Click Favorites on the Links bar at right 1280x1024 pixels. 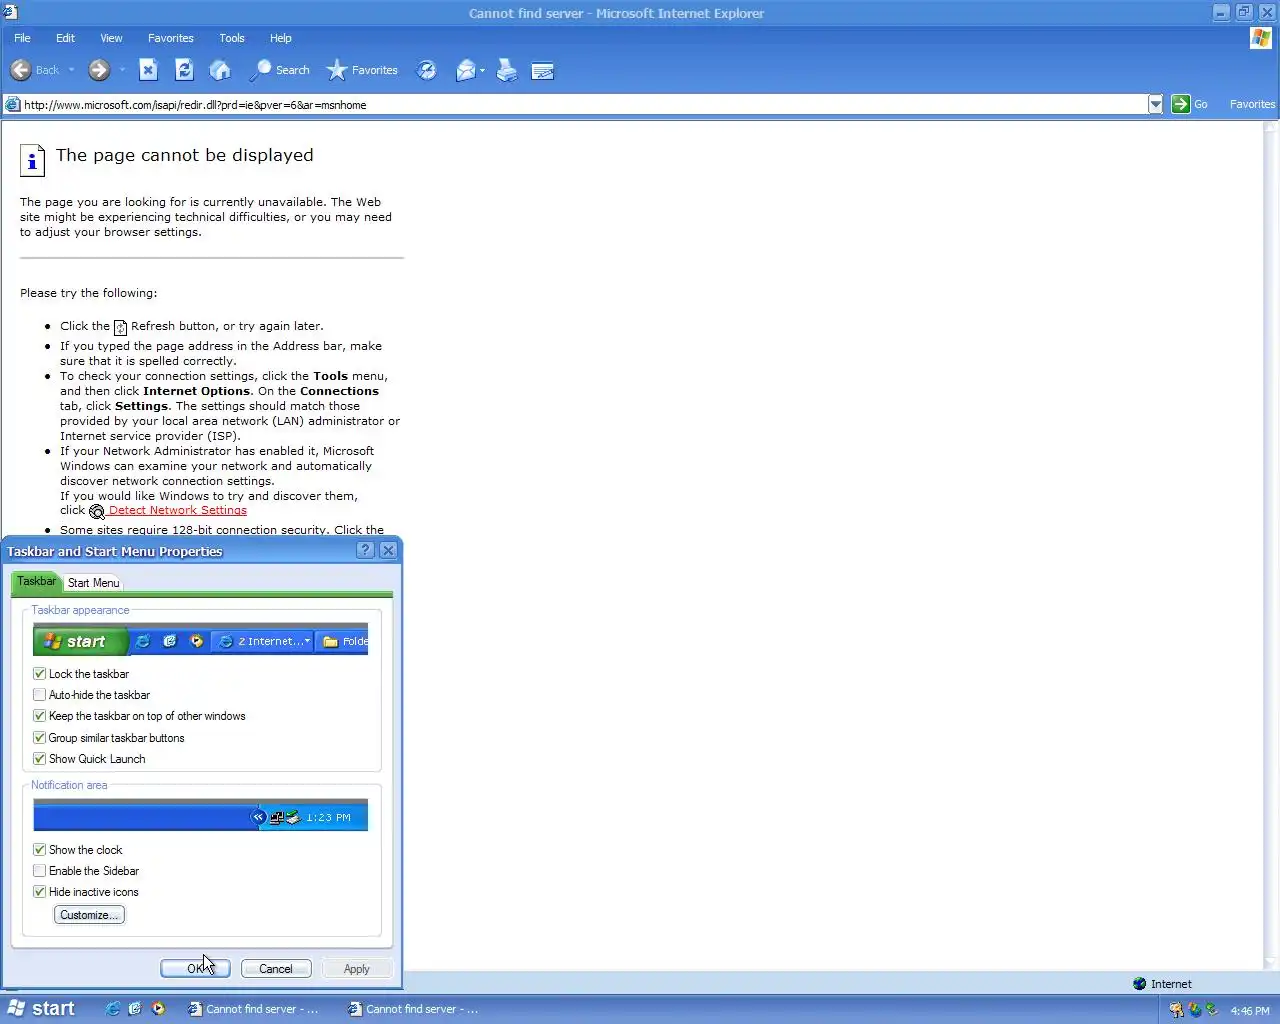1252,104
